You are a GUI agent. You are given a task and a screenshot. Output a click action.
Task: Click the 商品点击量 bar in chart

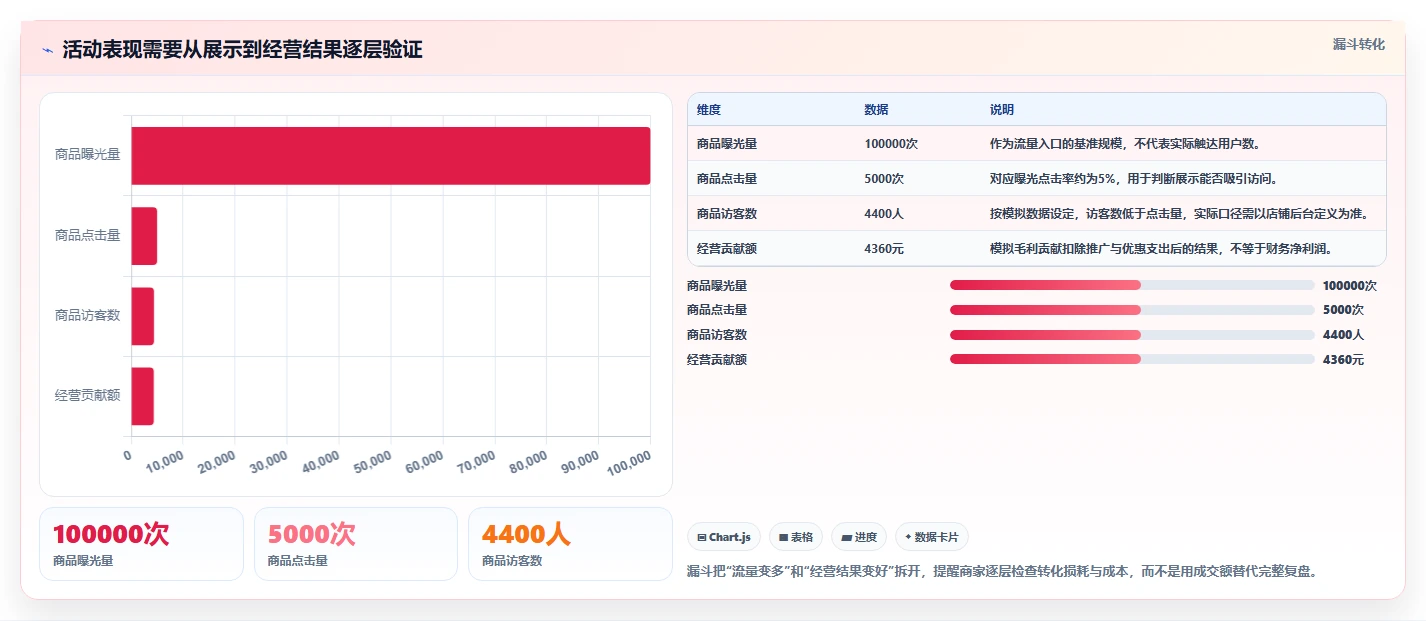coord(144,236)
